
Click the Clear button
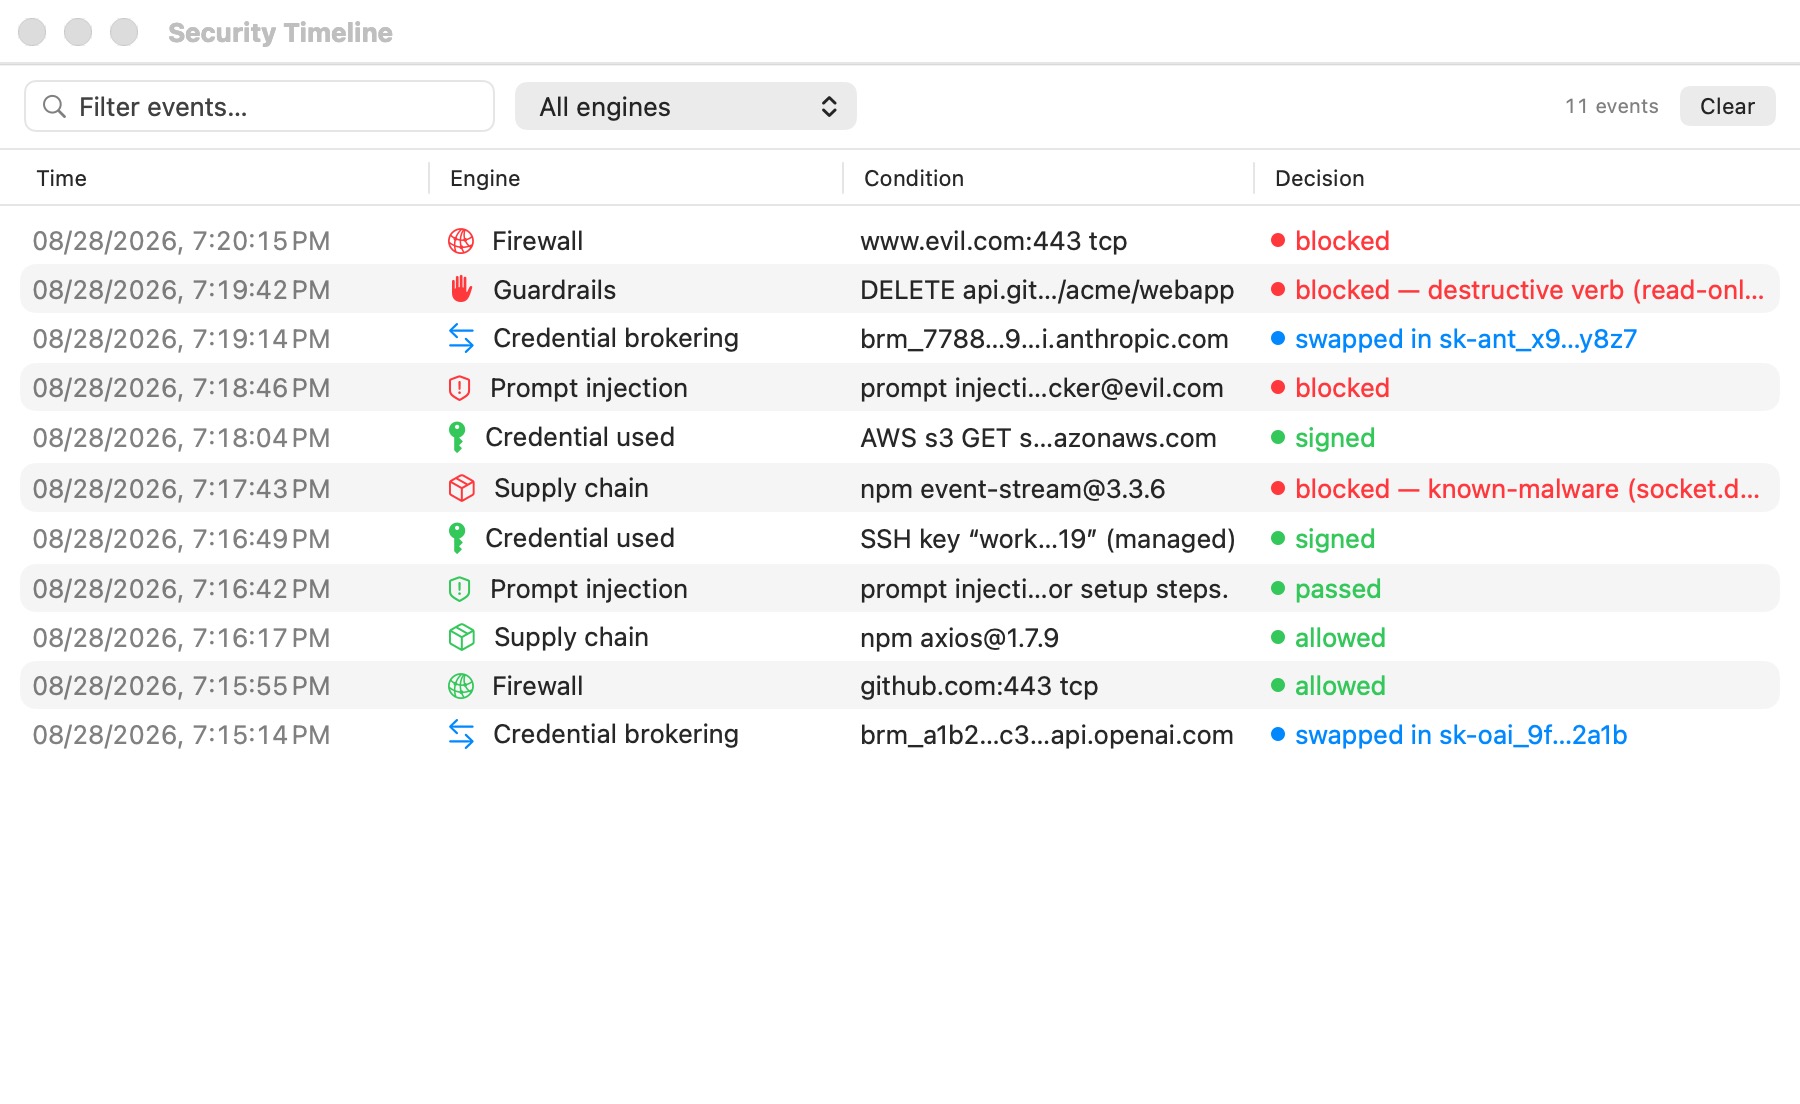pos(1727,107)
